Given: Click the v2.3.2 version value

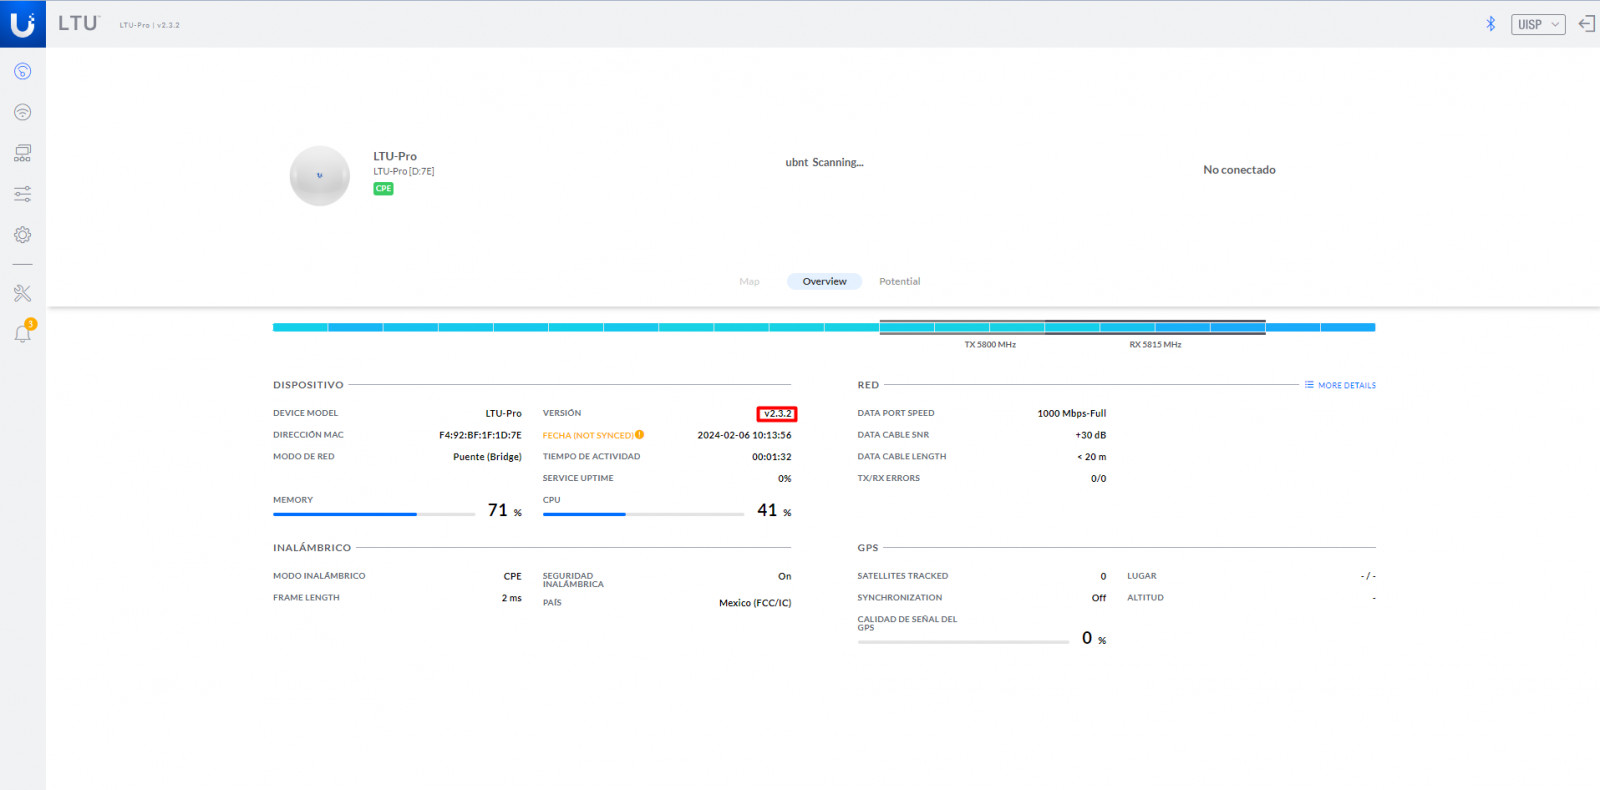Looking at the screenshot, I should coord(777,414).
